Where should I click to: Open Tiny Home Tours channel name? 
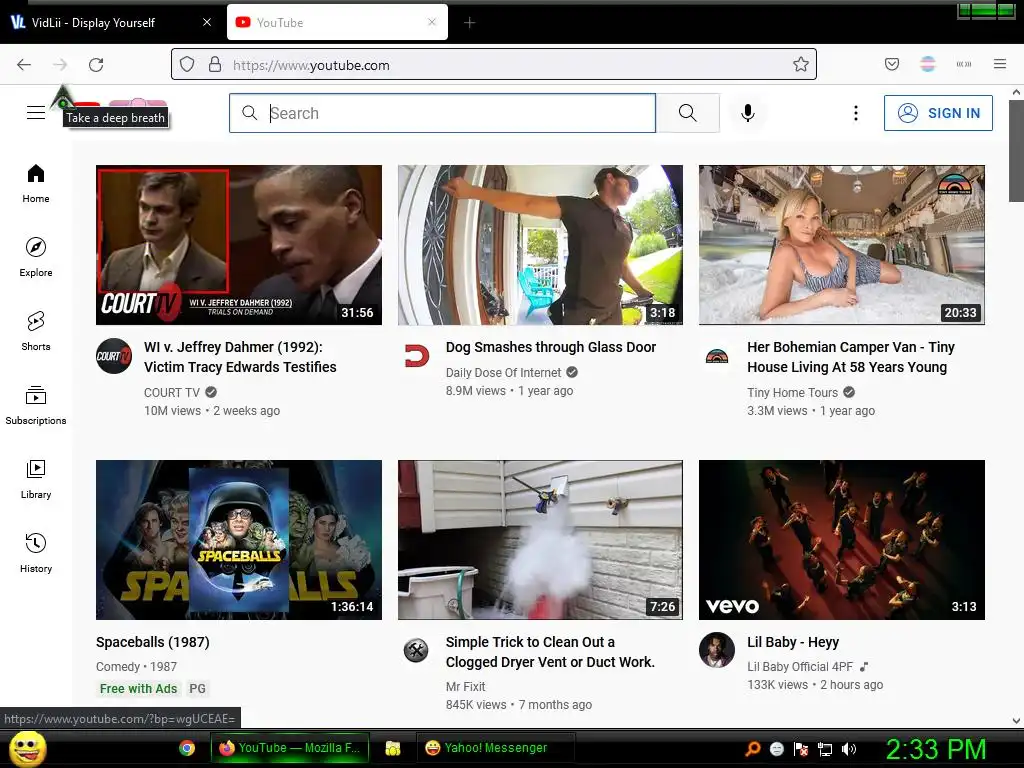pyautogui.click(x=792, y=392)
